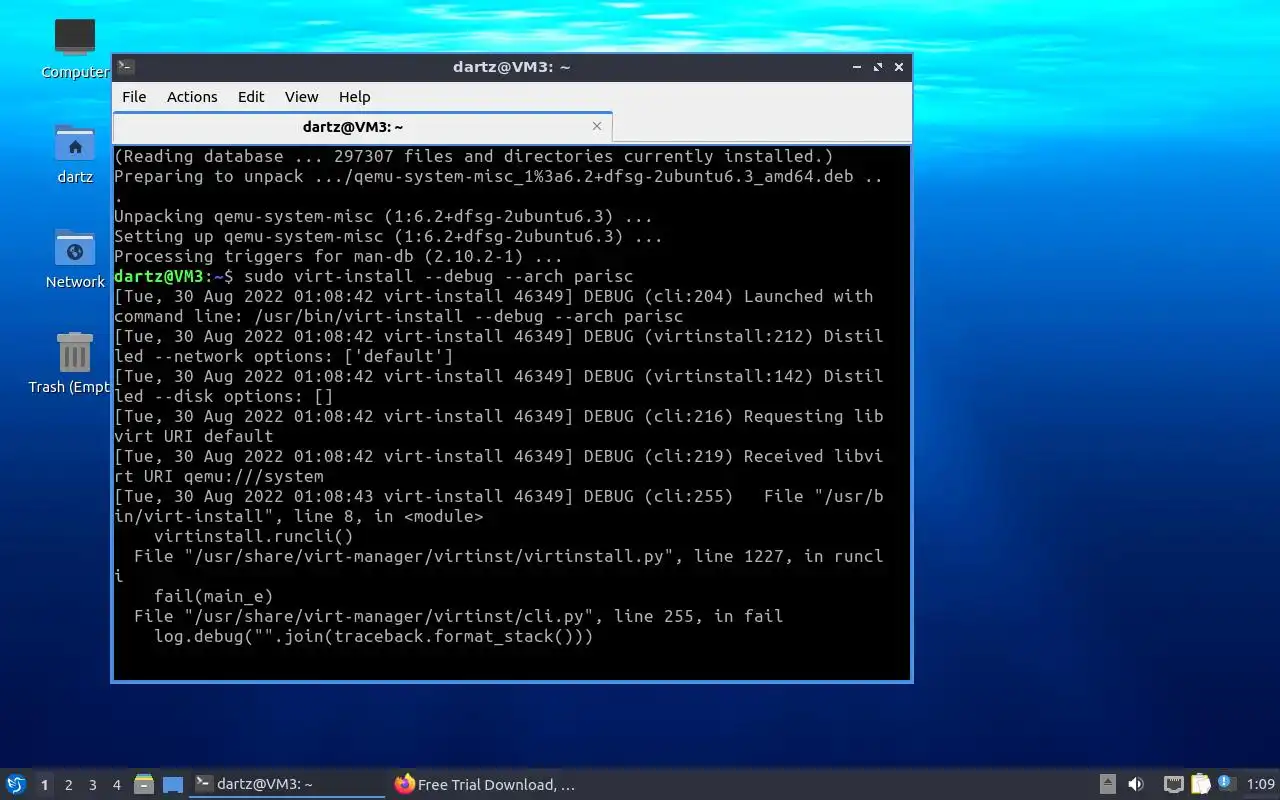Open the Actions menu

(192, 97)
